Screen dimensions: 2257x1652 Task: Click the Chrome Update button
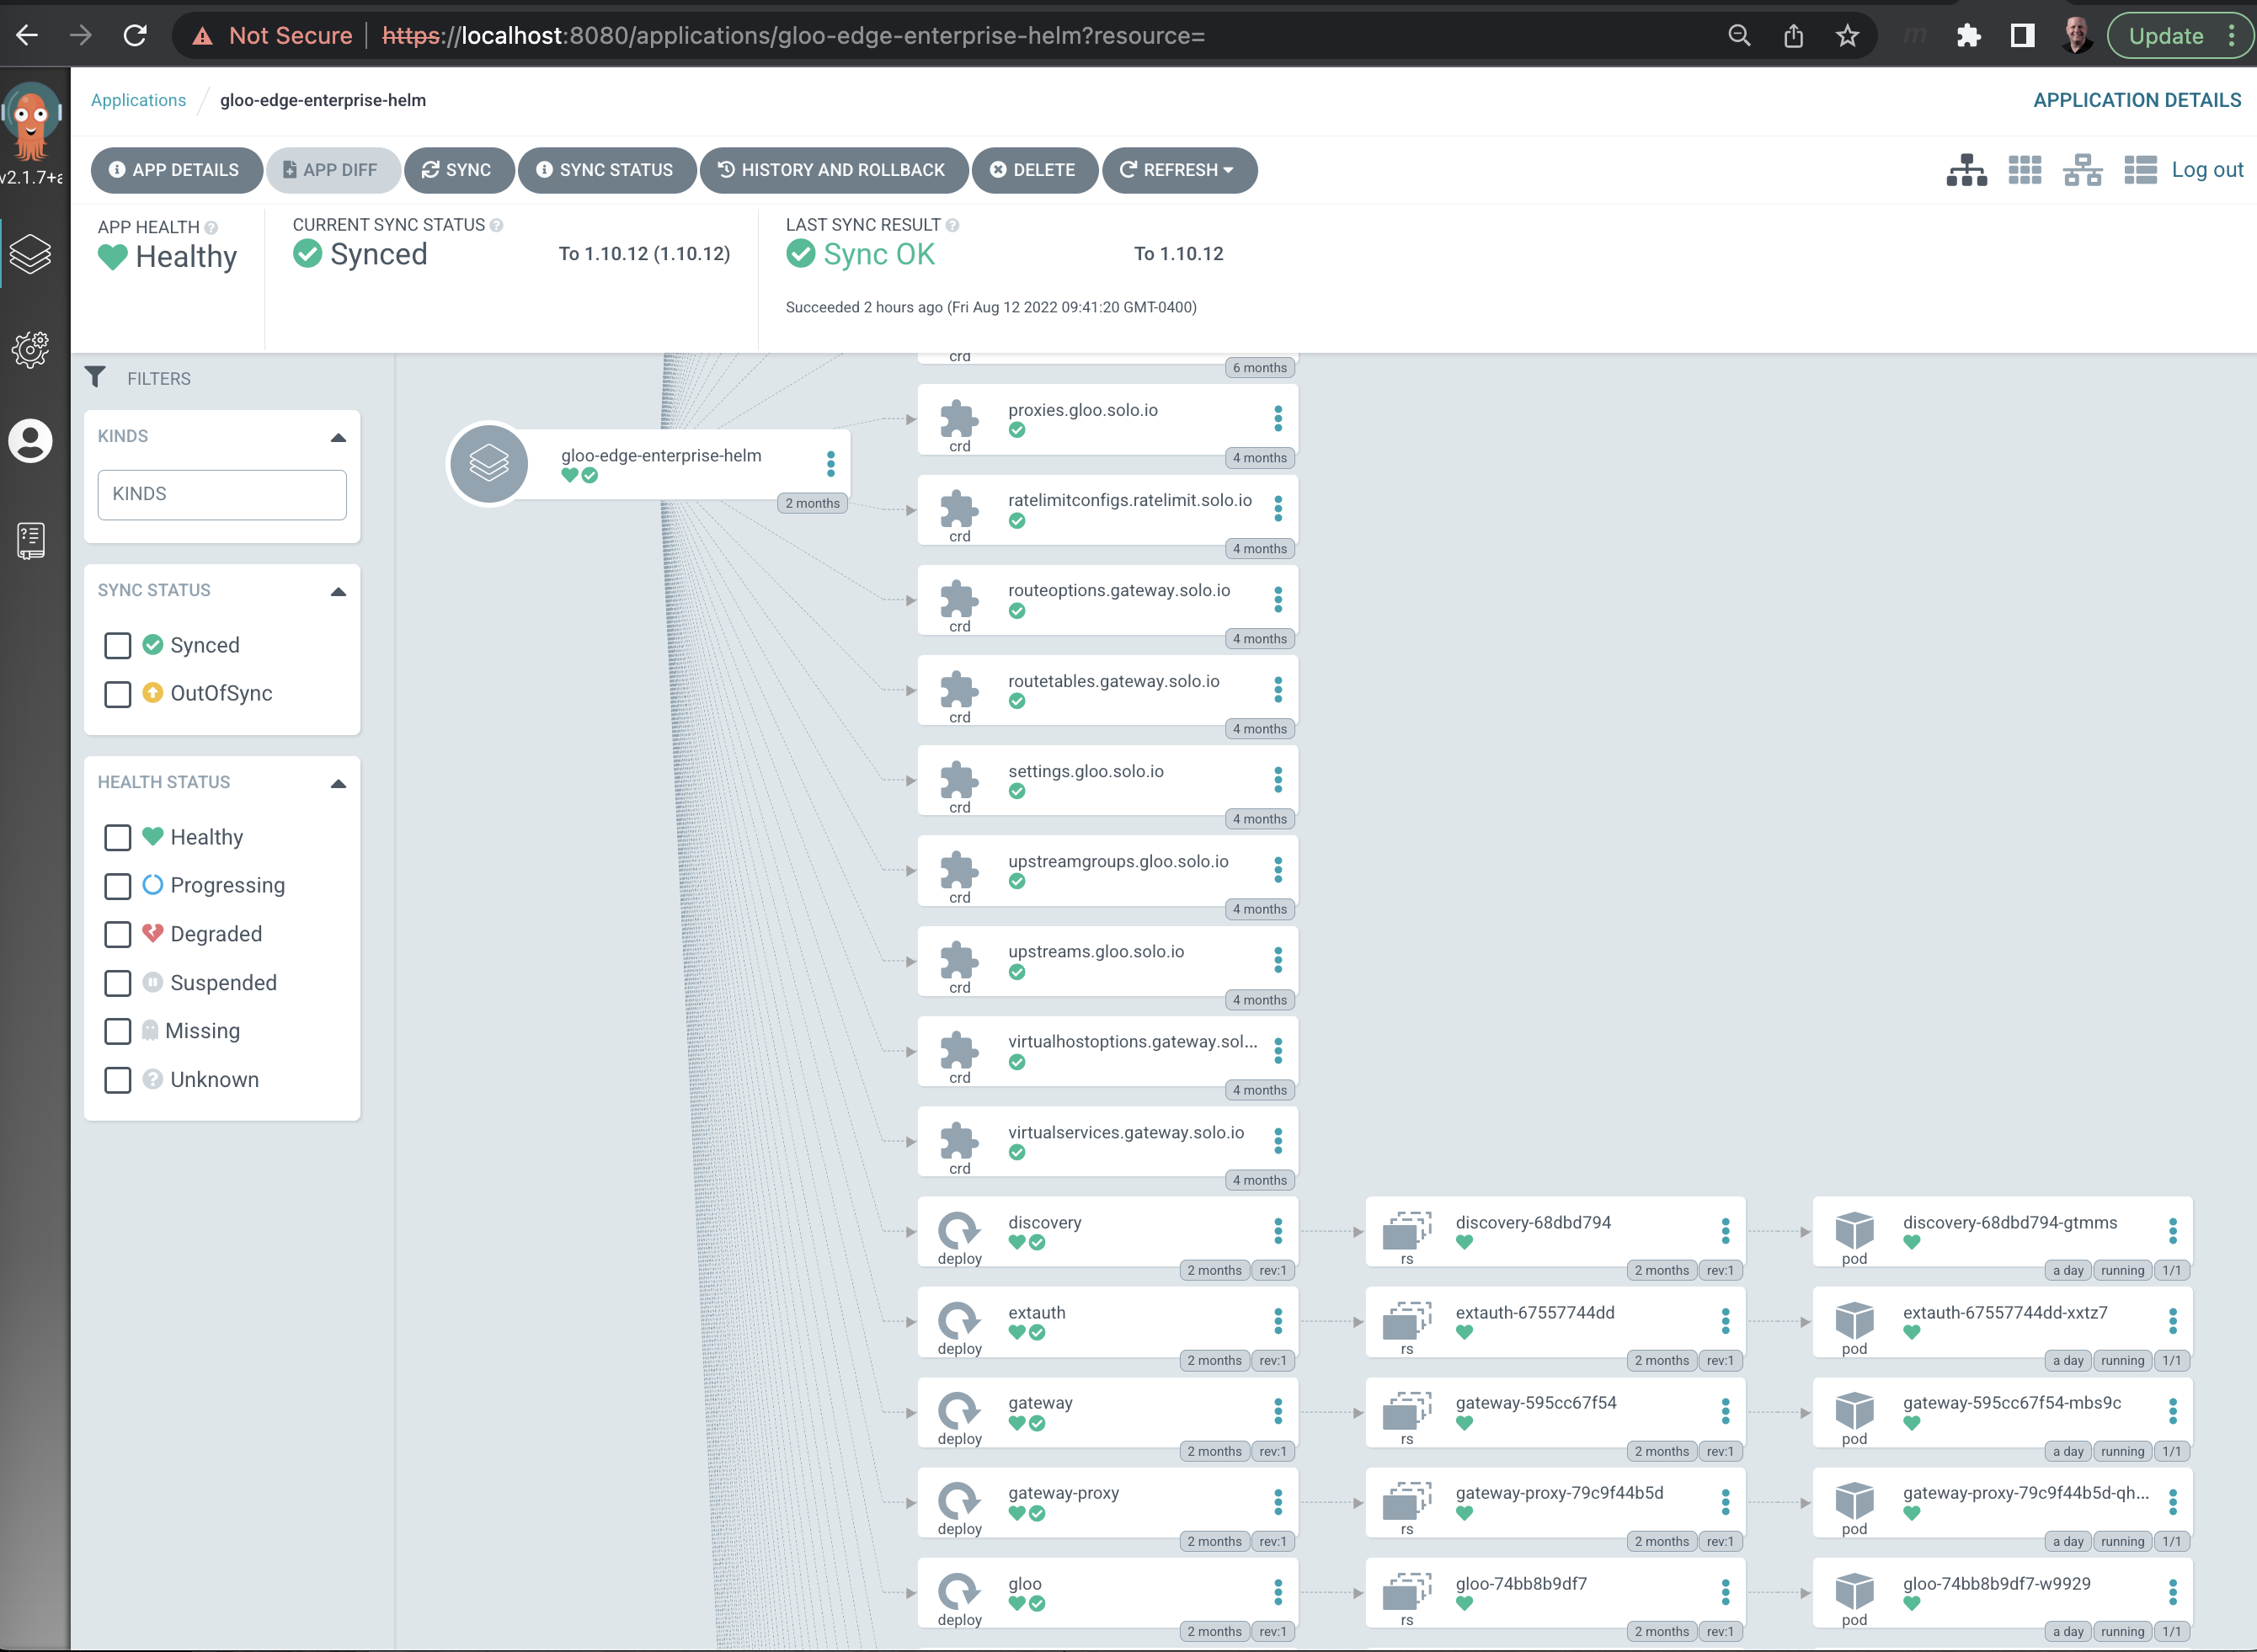coord(2165,36)
